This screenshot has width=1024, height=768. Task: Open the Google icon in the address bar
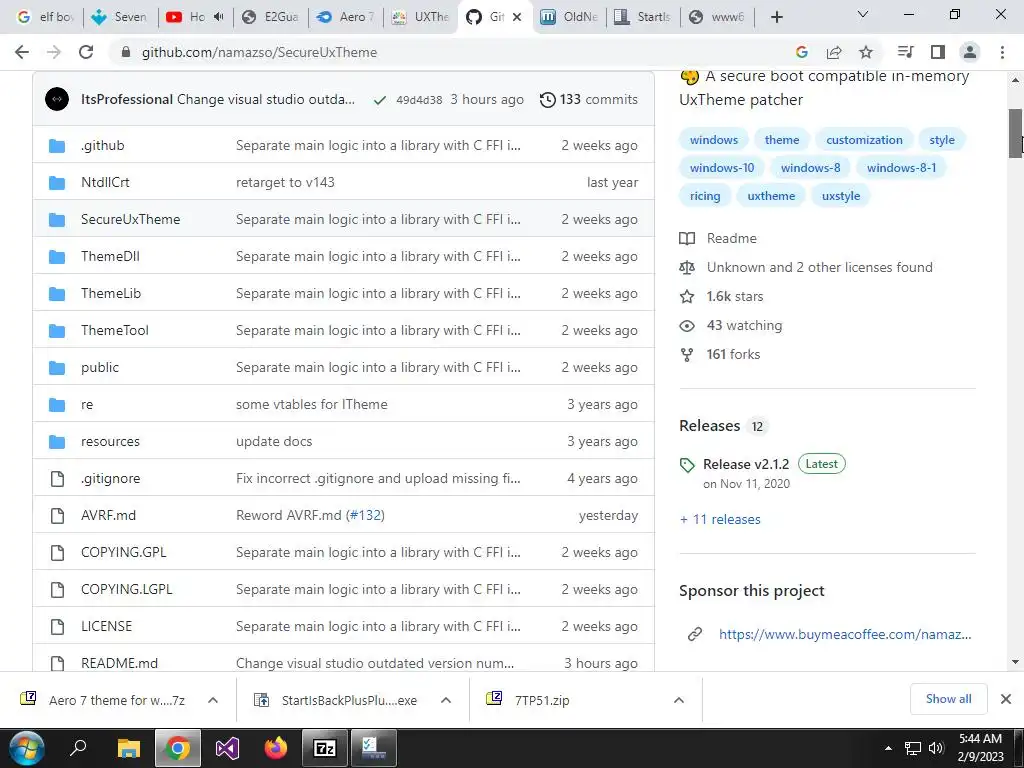click(802, 52)
